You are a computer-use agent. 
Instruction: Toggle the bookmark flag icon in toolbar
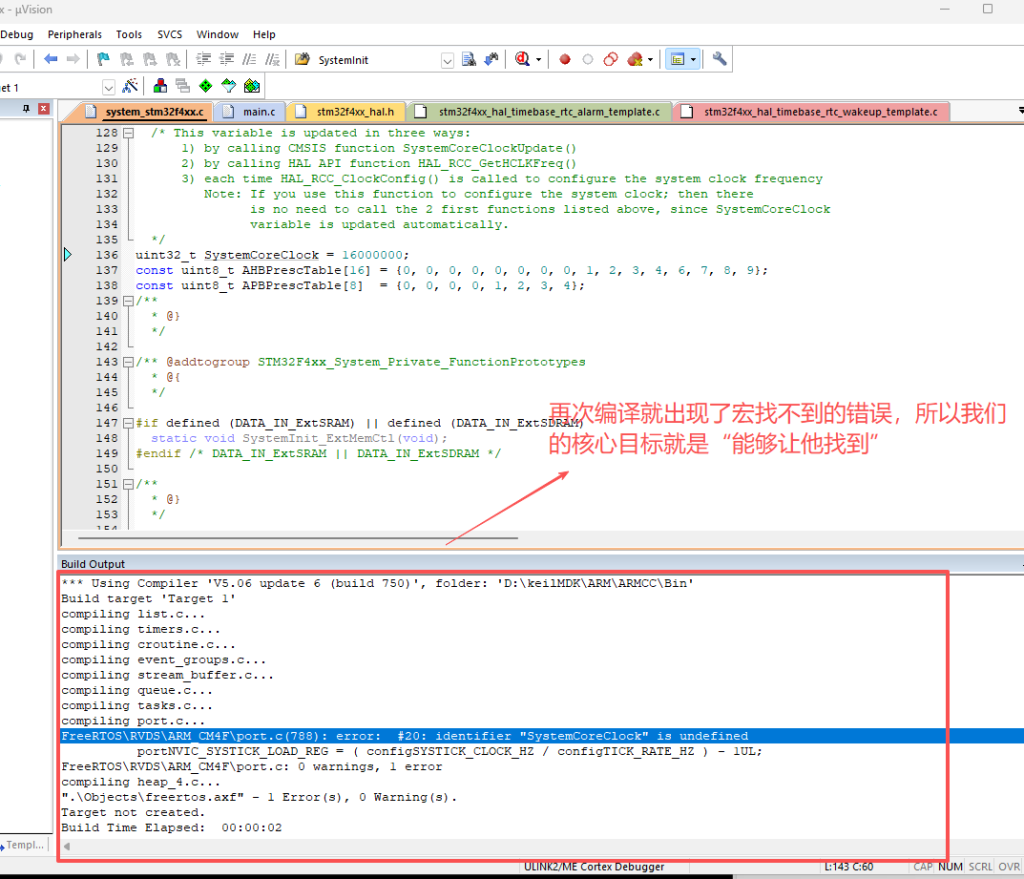103,60
